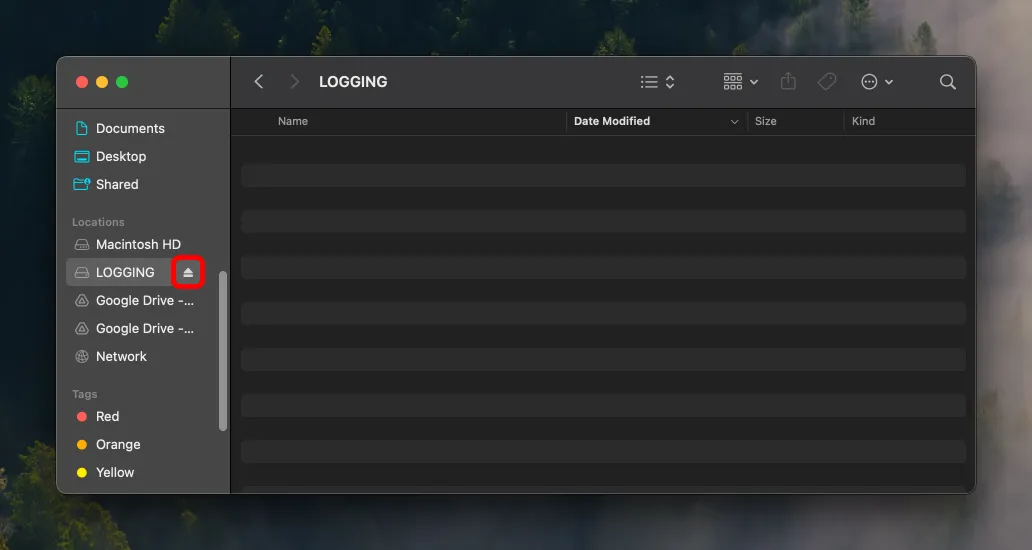Go forward with the right chevron
Screen dimensions: 1032x550
(x=294, y=82)
